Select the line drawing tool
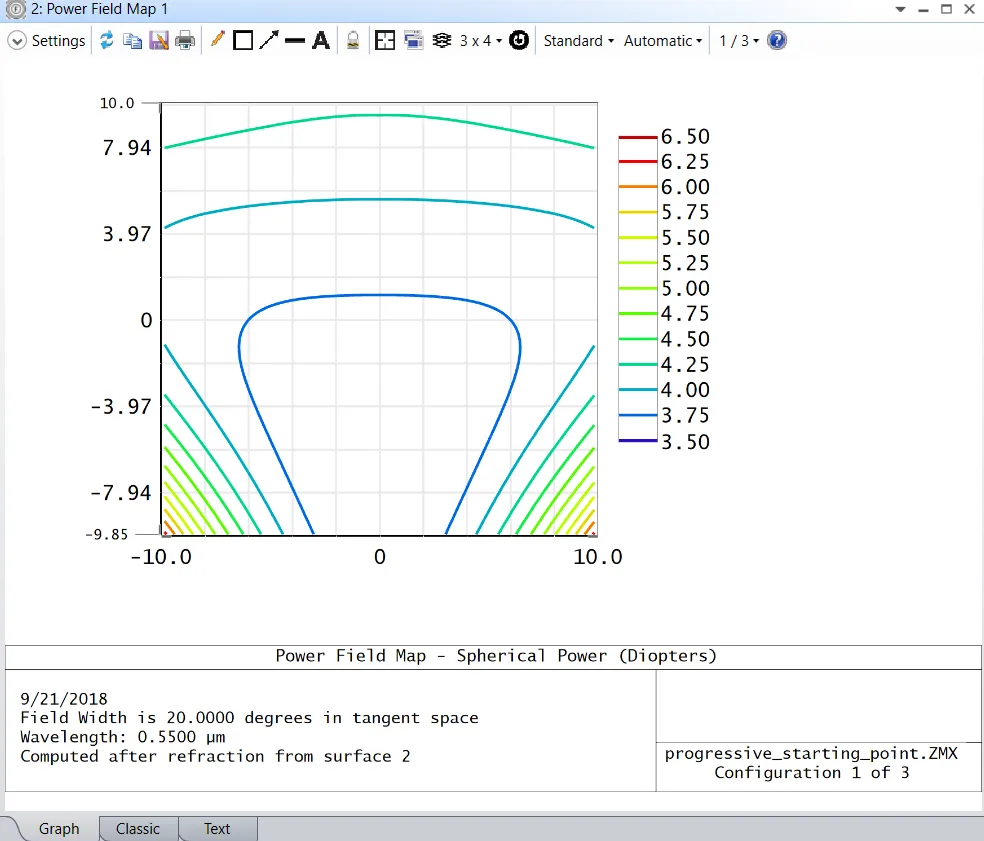The width and height of the screenshot is (984, 841). pos(294,41)
